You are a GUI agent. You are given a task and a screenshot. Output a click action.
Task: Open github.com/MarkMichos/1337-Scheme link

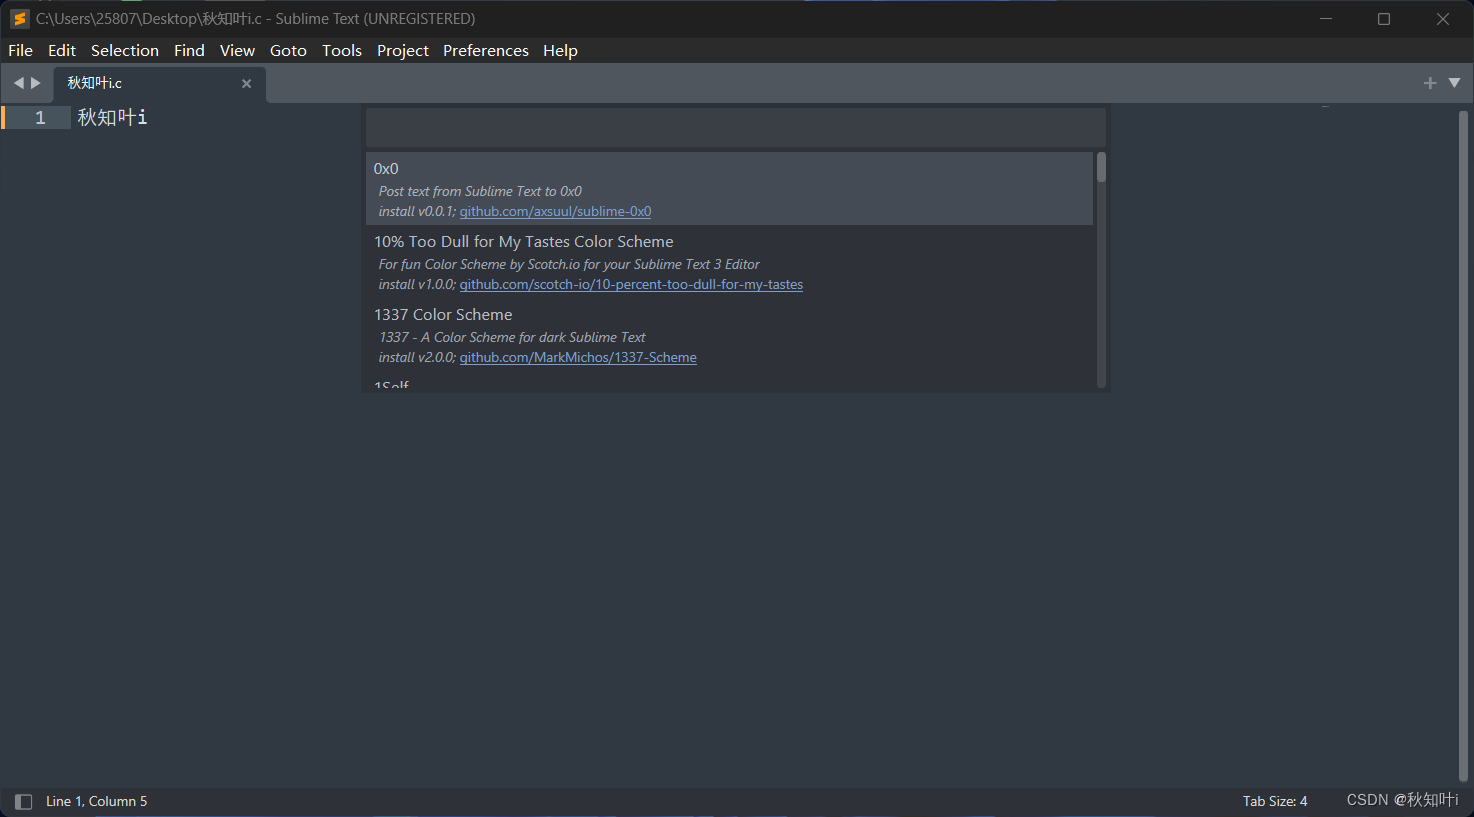click(578, 358)
